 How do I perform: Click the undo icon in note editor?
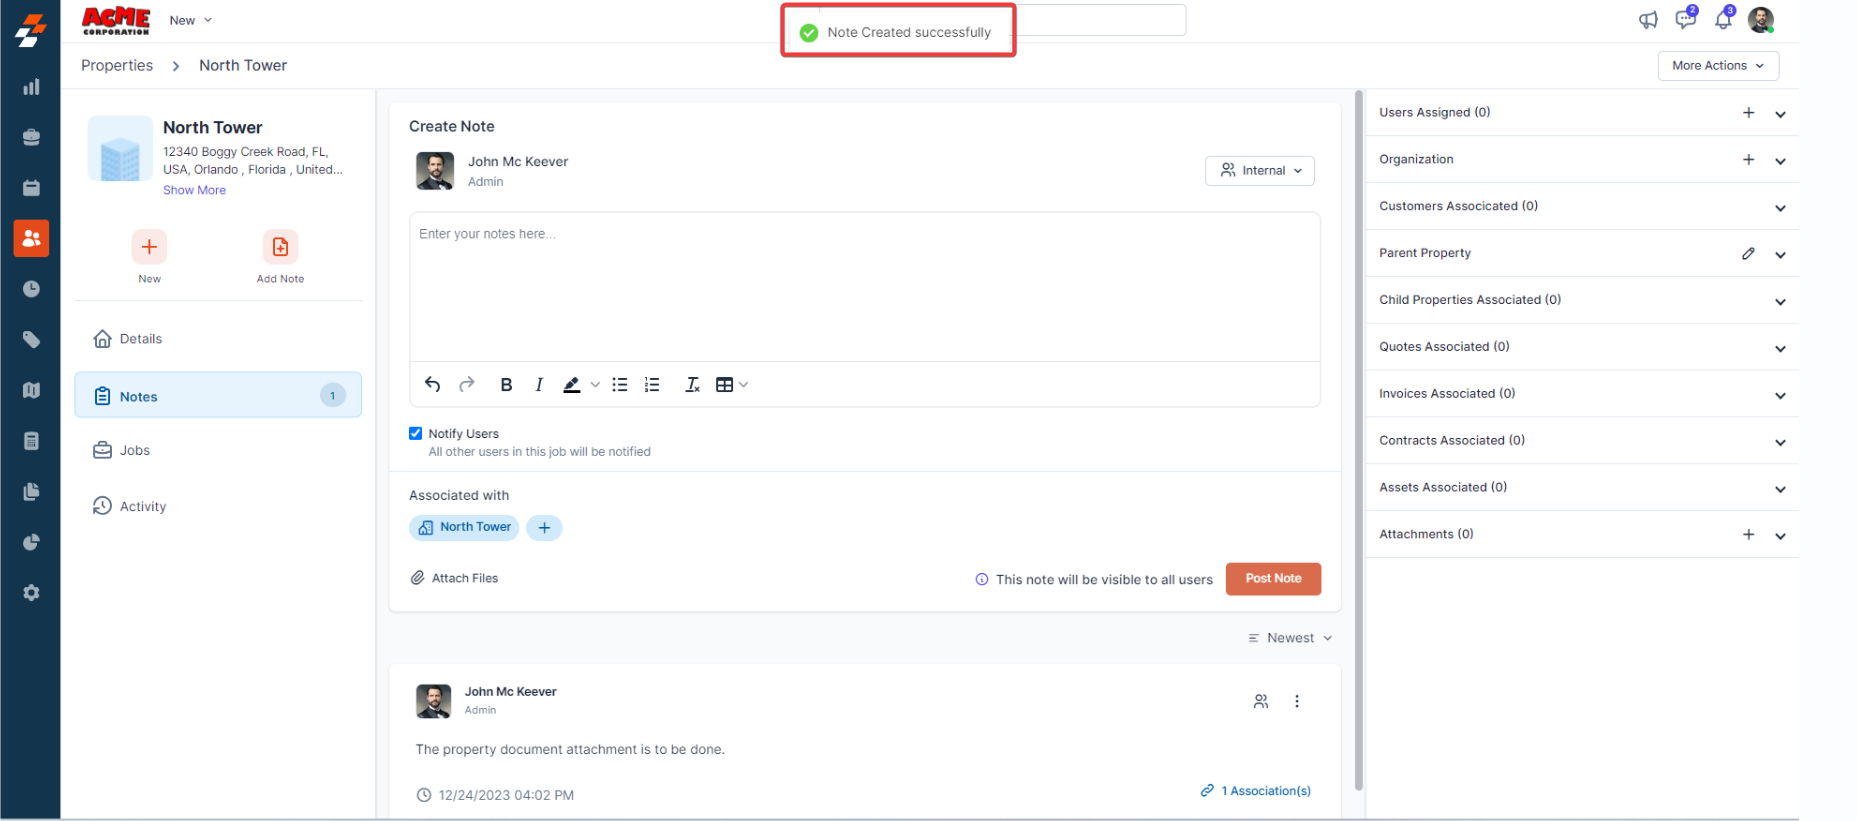click(x=432, y=385)
